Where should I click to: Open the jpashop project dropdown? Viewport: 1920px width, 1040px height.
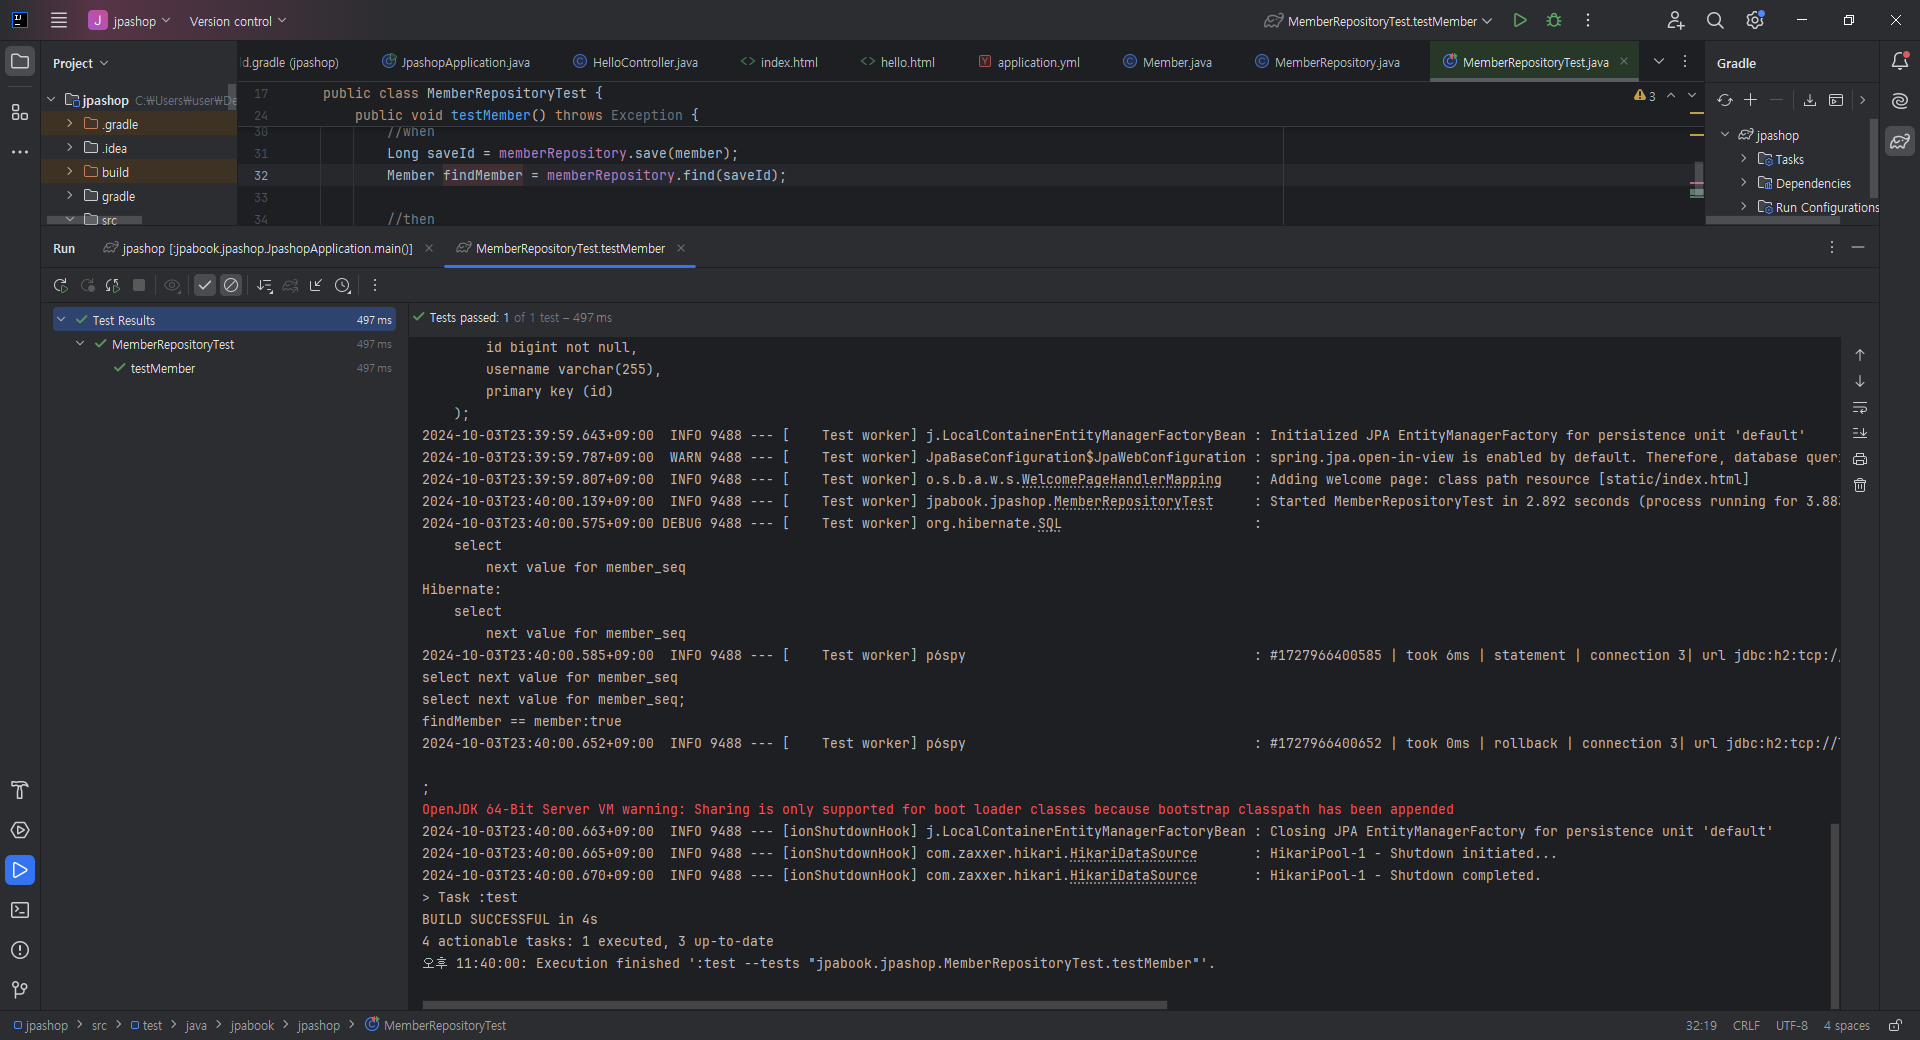tap(130, 20)
